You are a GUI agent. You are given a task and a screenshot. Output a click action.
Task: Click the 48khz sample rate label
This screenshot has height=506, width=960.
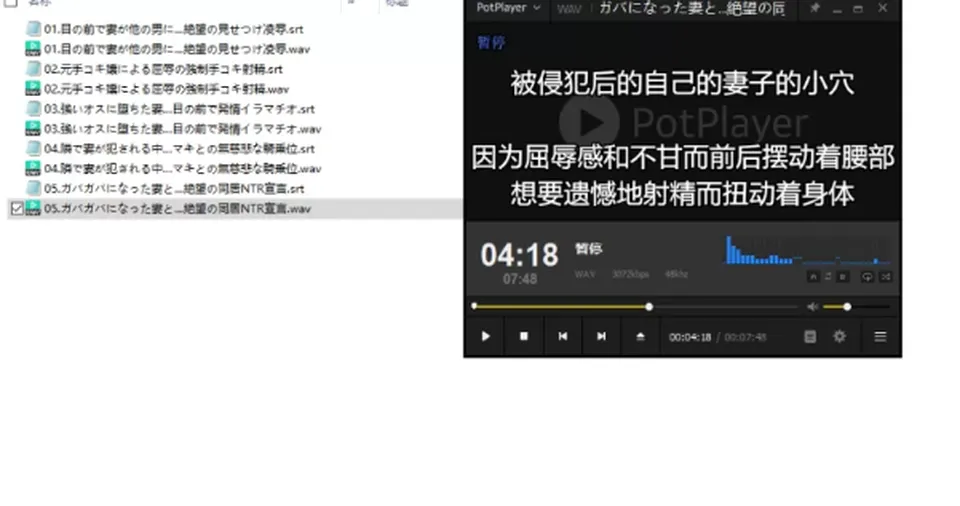[677, 274]
